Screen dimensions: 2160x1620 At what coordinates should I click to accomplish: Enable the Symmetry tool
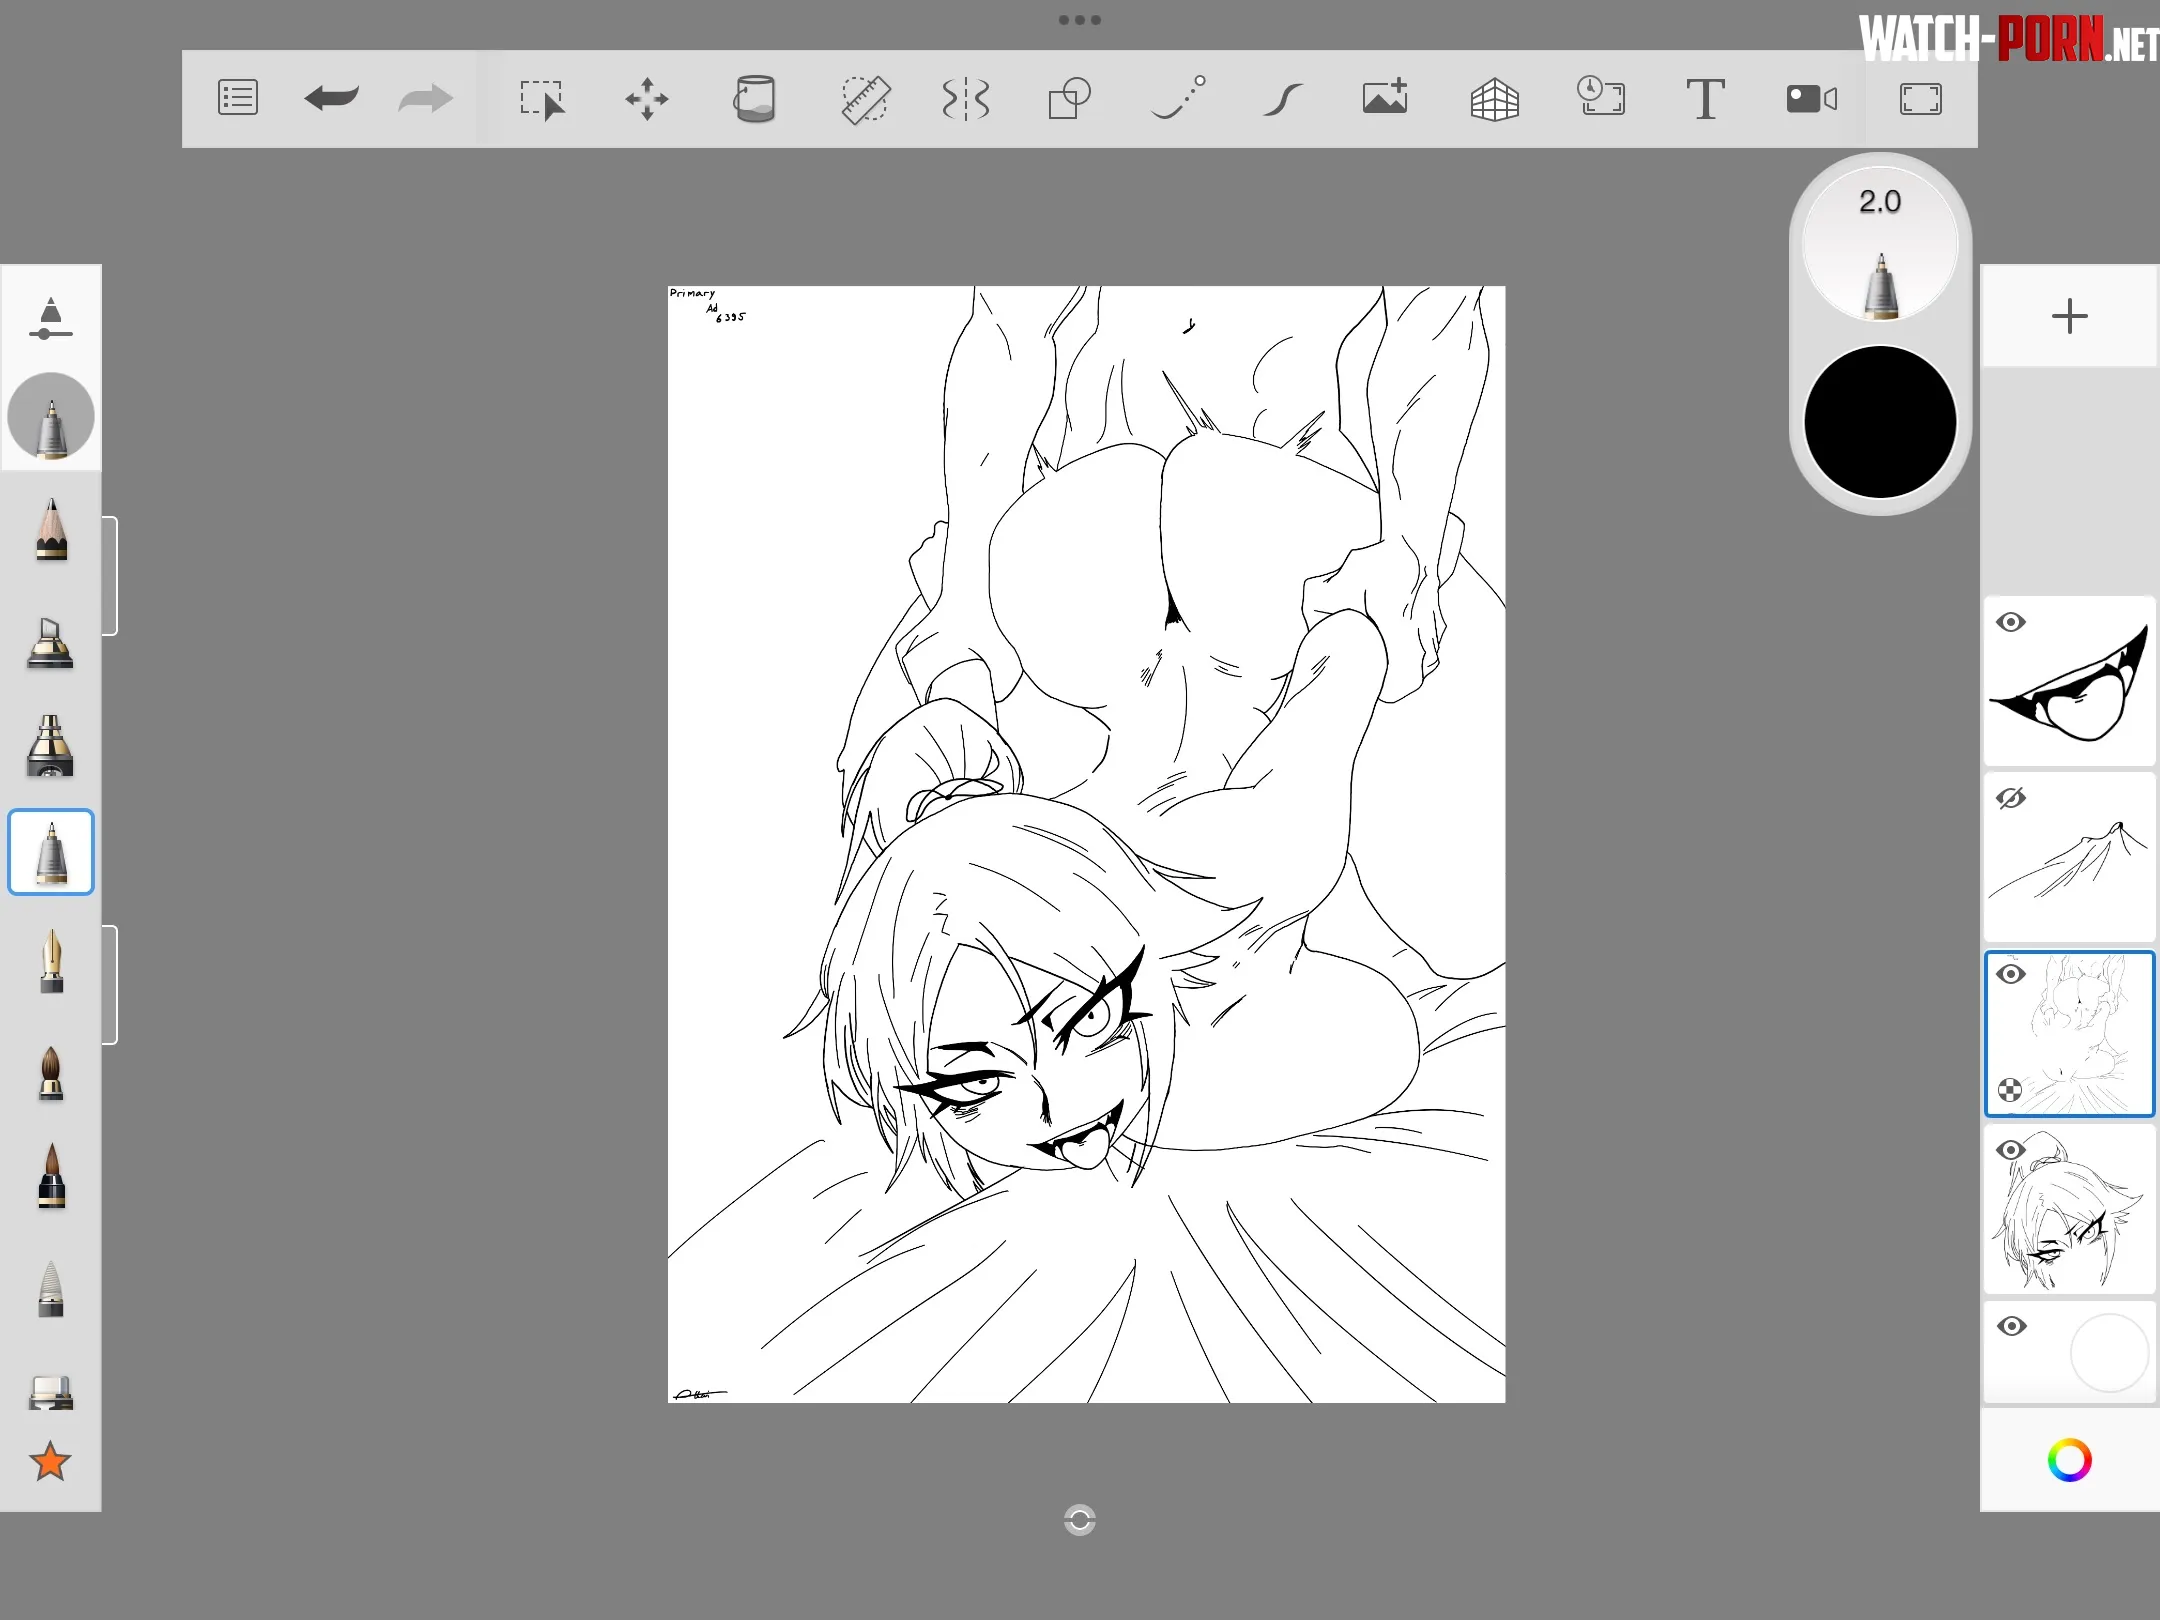(966, 99)
